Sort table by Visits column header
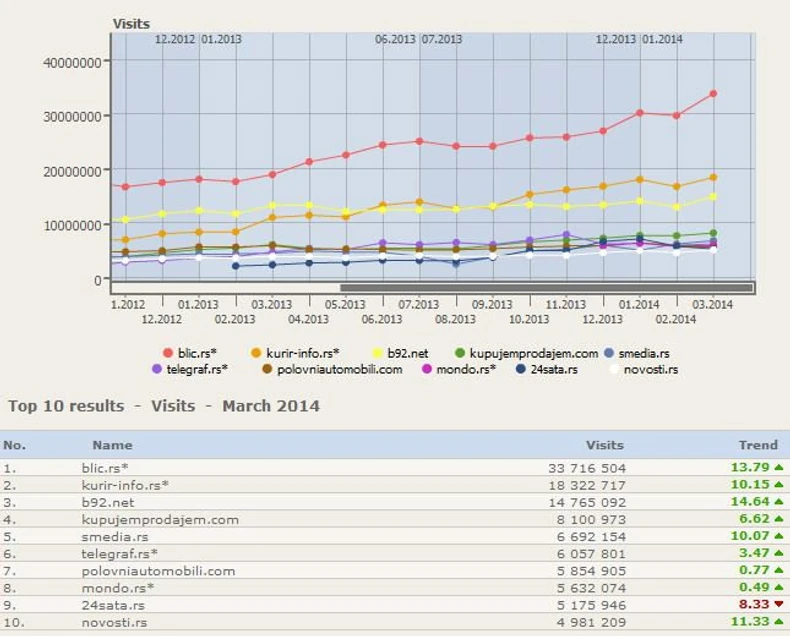This screenshot has height=636, width=790. (604, 445)
